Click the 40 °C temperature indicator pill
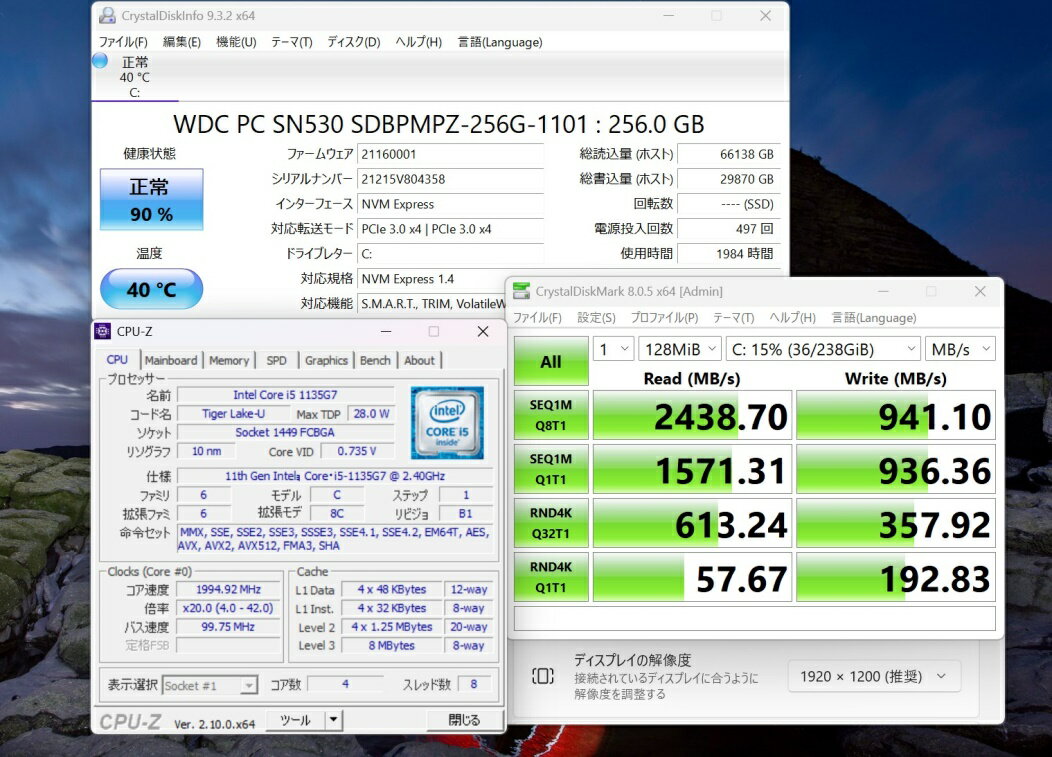This screenshot has height=757, width=1052. pyautogui.click(x=151, y=290)
